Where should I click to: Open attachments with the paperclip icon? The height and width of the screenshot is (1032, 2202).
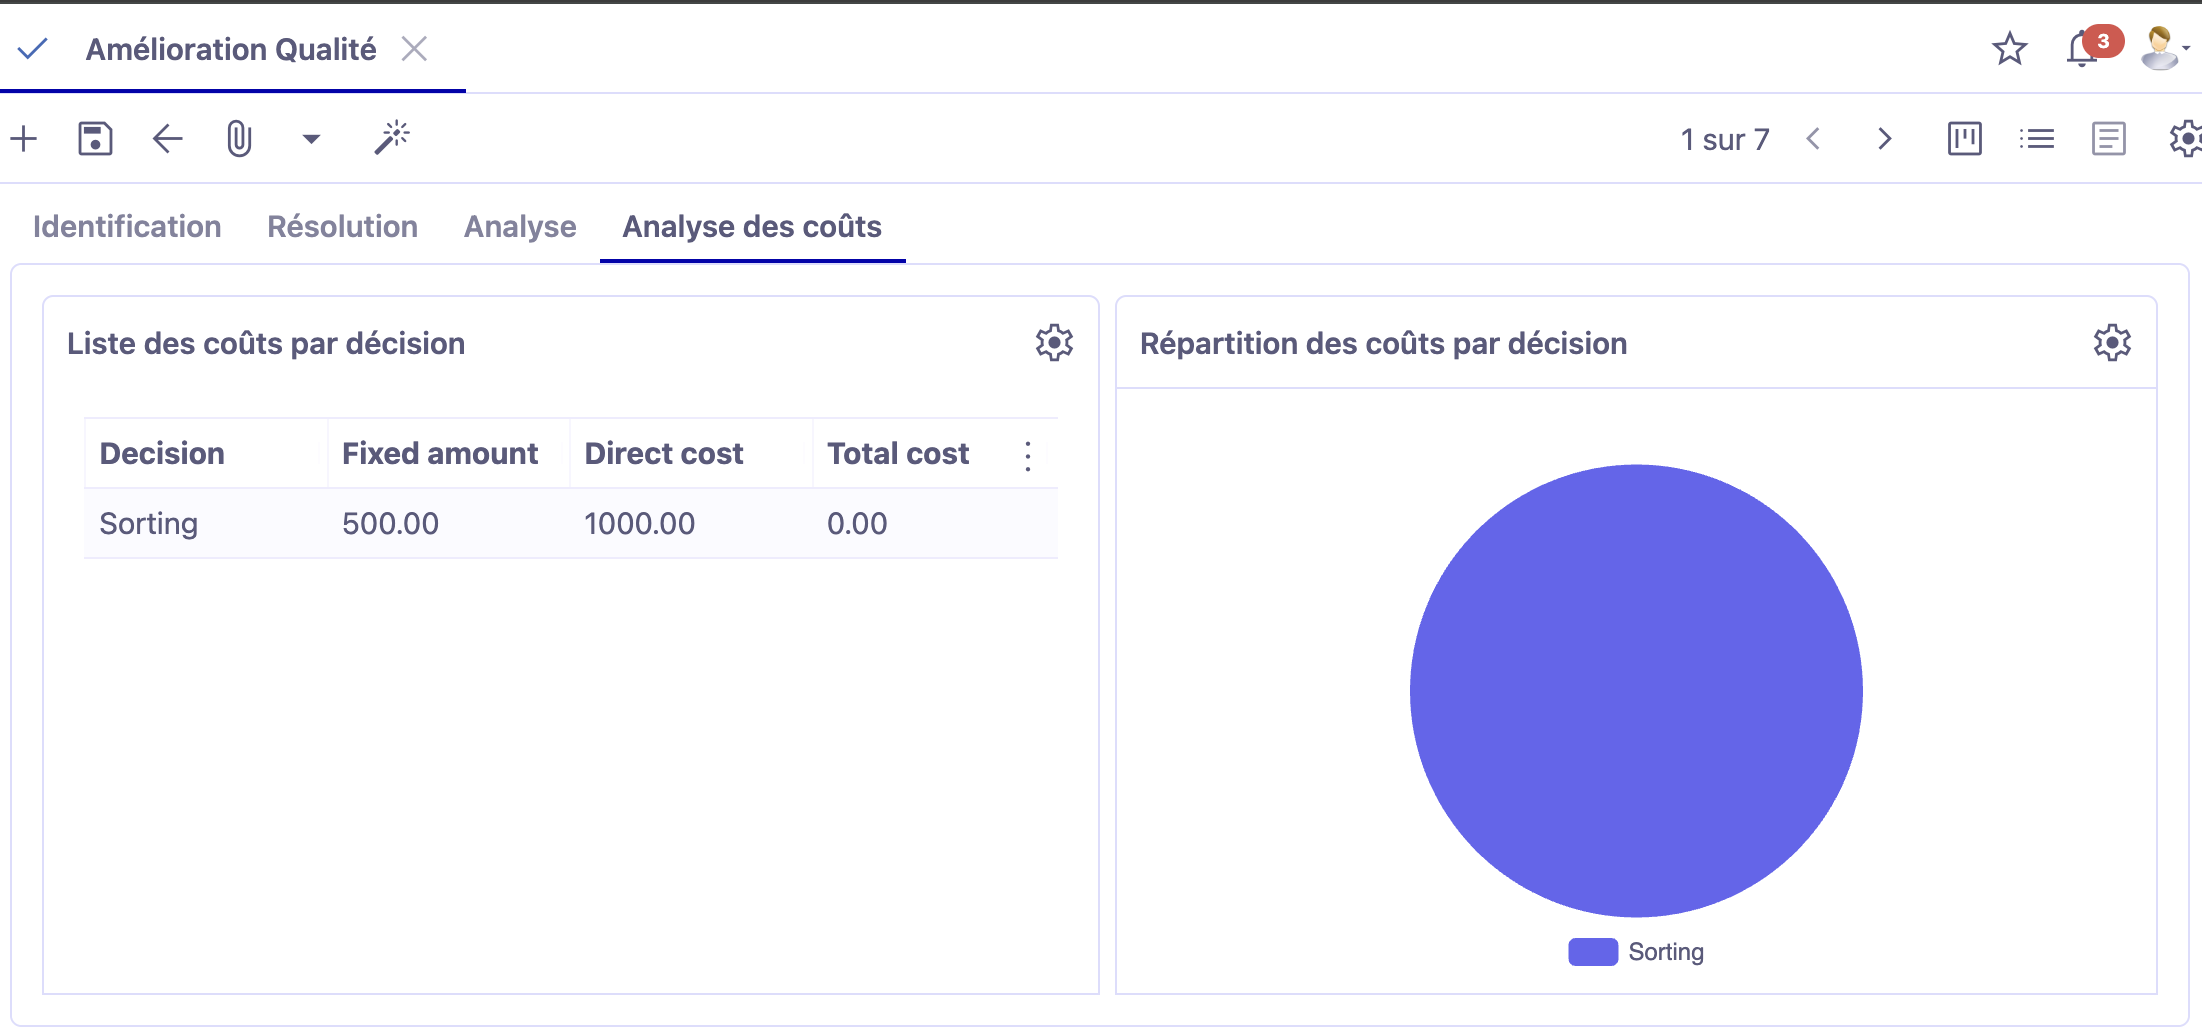click(239, 139)
